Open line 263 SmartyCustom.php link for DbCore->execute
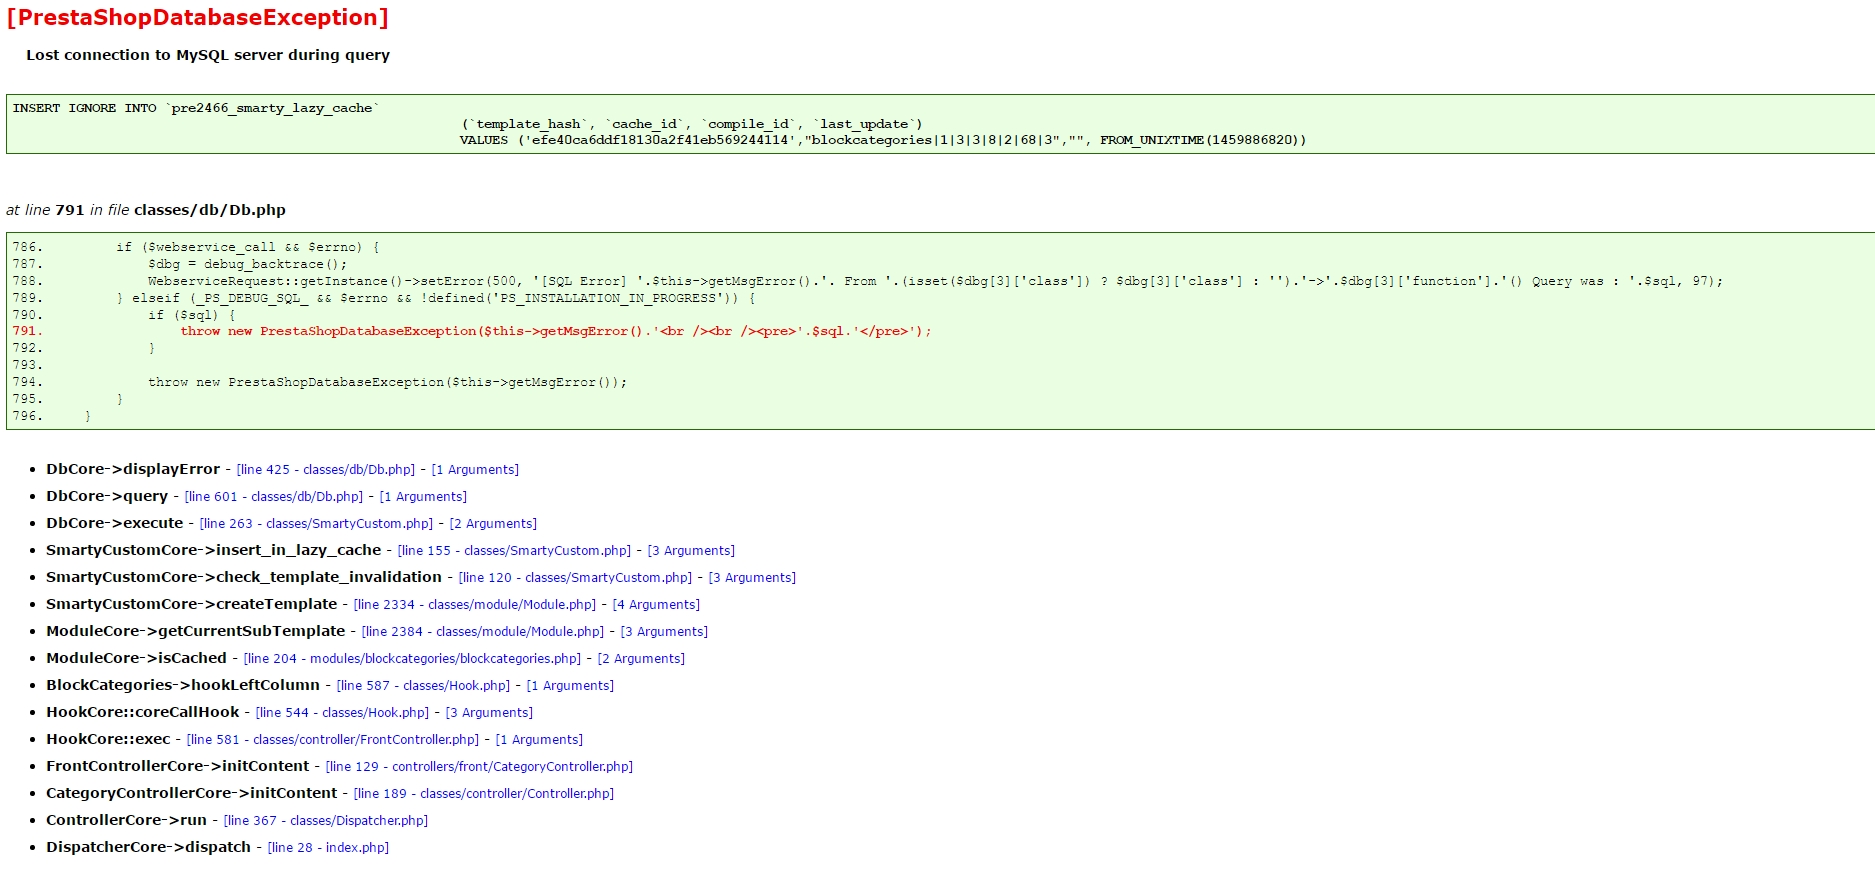The image size is (1875, 894). pyautogui.click(x=316, y=524)
